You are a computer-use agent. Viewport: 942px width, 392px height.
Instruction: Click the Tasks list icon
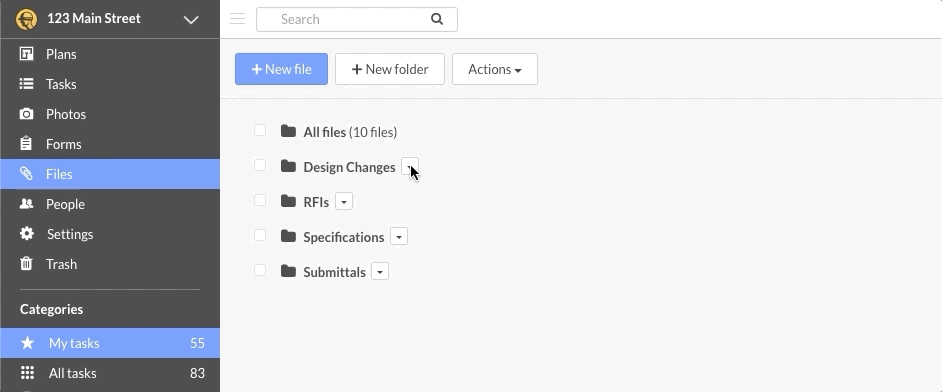26,84
